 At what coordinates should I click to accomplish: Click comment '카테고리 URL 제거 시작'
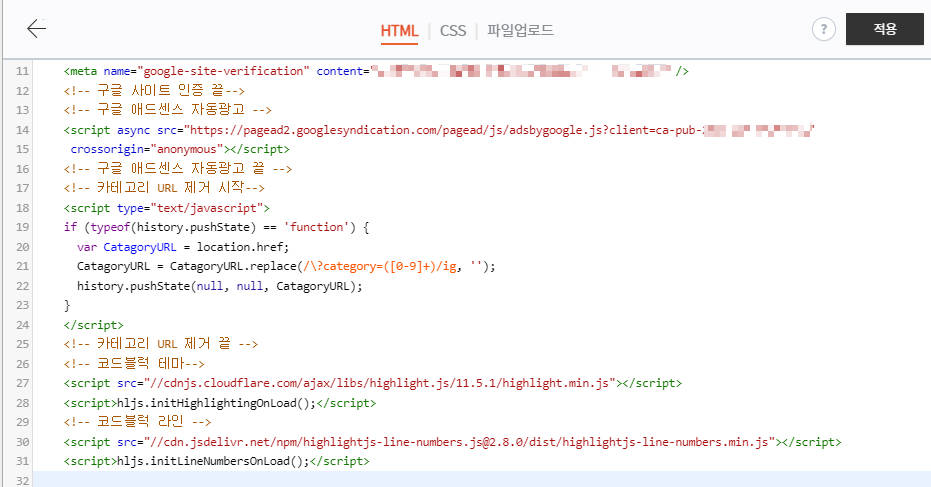tap(164, 188)
